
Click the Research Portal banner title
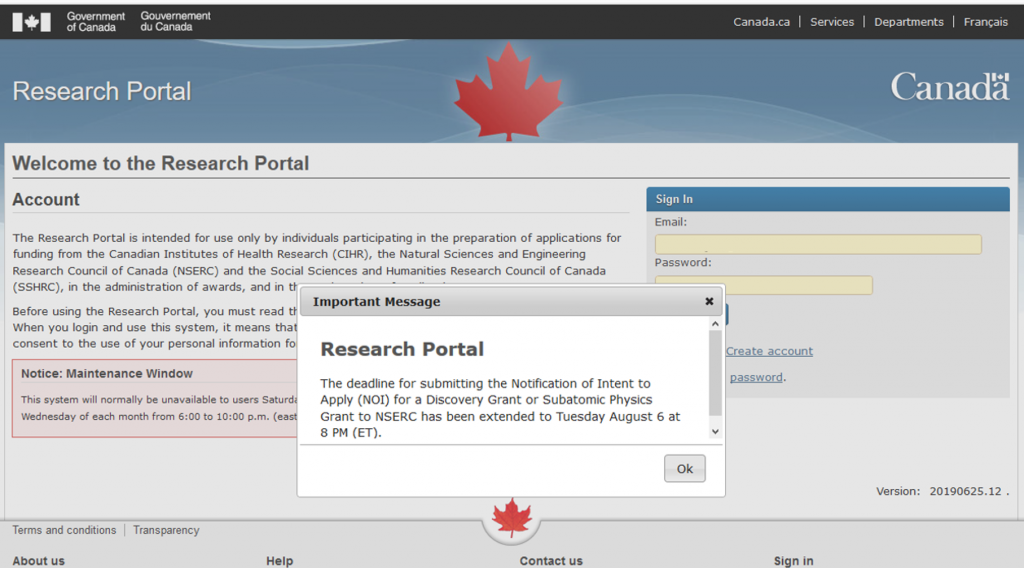click(102, 91)
